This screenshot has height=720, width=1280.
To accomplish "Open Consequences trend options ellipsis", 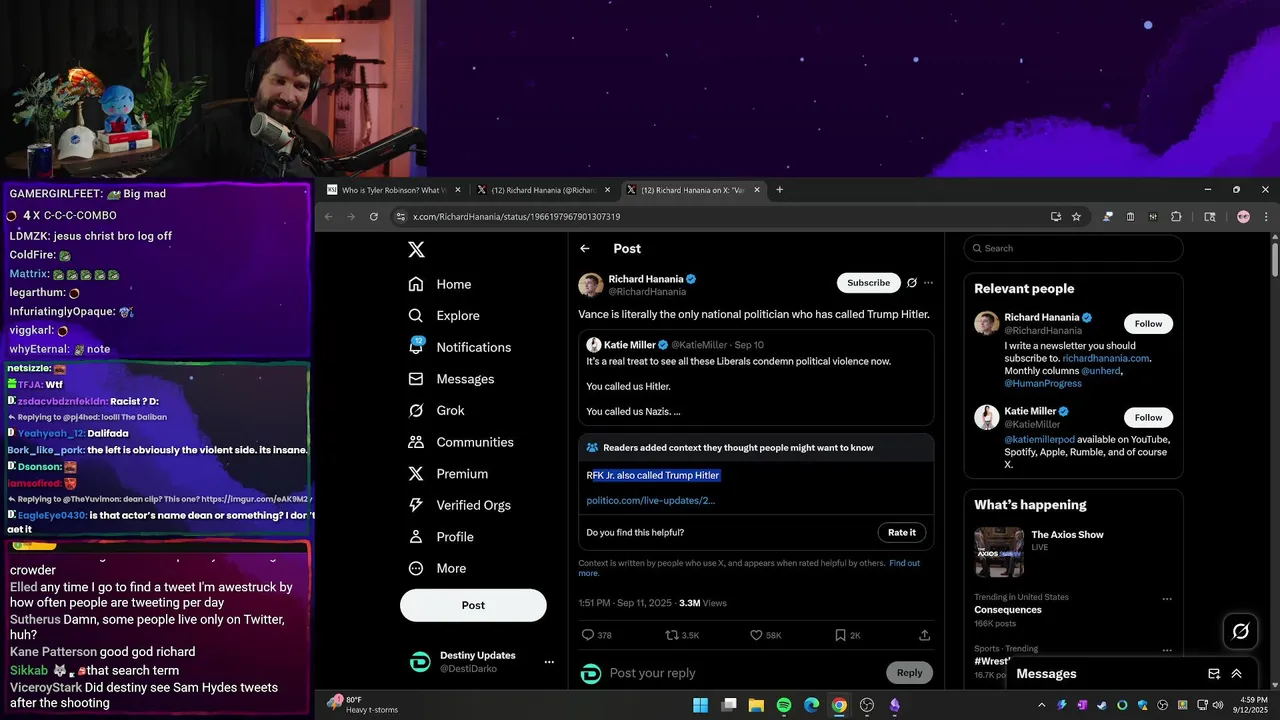I will [1166, 599].
